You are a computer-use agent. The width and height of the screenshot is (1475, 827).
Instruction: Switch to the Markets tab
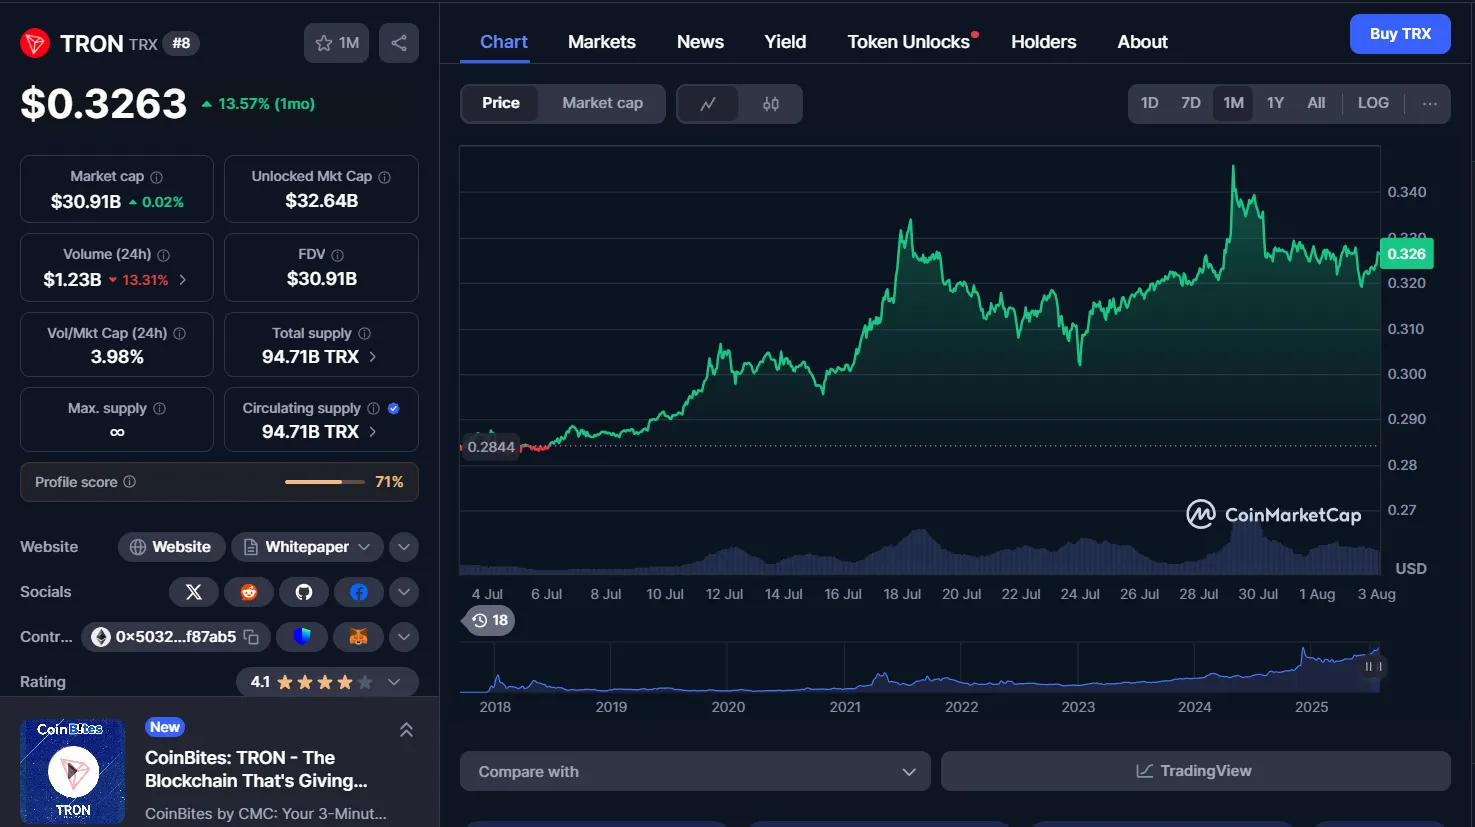602,42
